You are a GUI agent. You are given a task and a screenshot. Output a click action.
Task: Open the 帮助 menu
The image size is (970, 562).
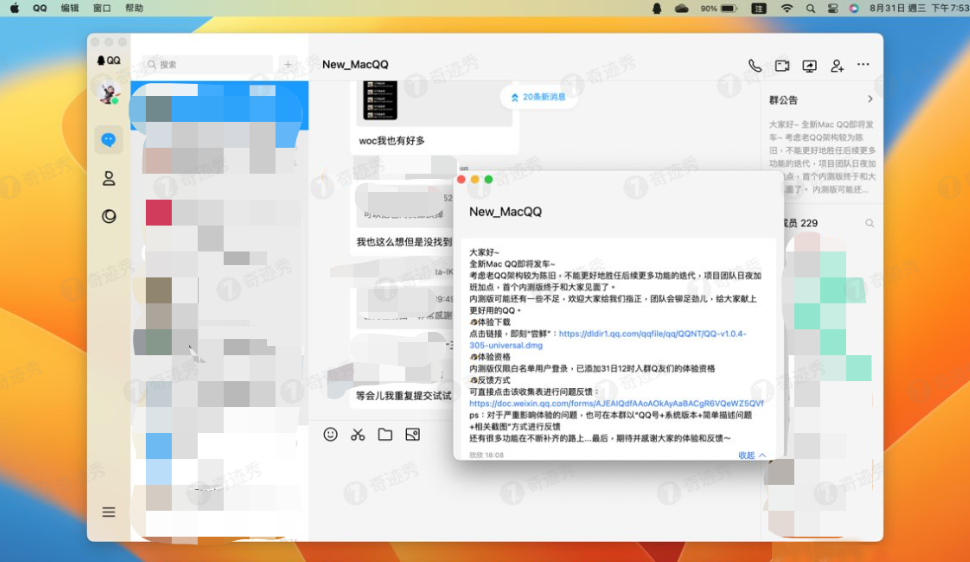(134, 8)
